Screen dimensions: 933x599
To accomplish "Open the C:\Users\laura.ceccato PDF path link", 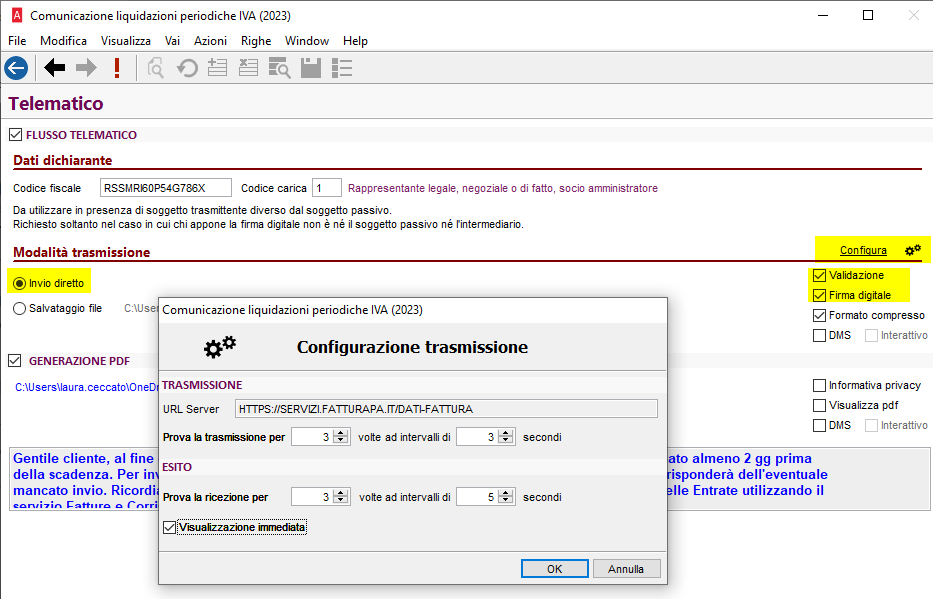I will (87, 387).
